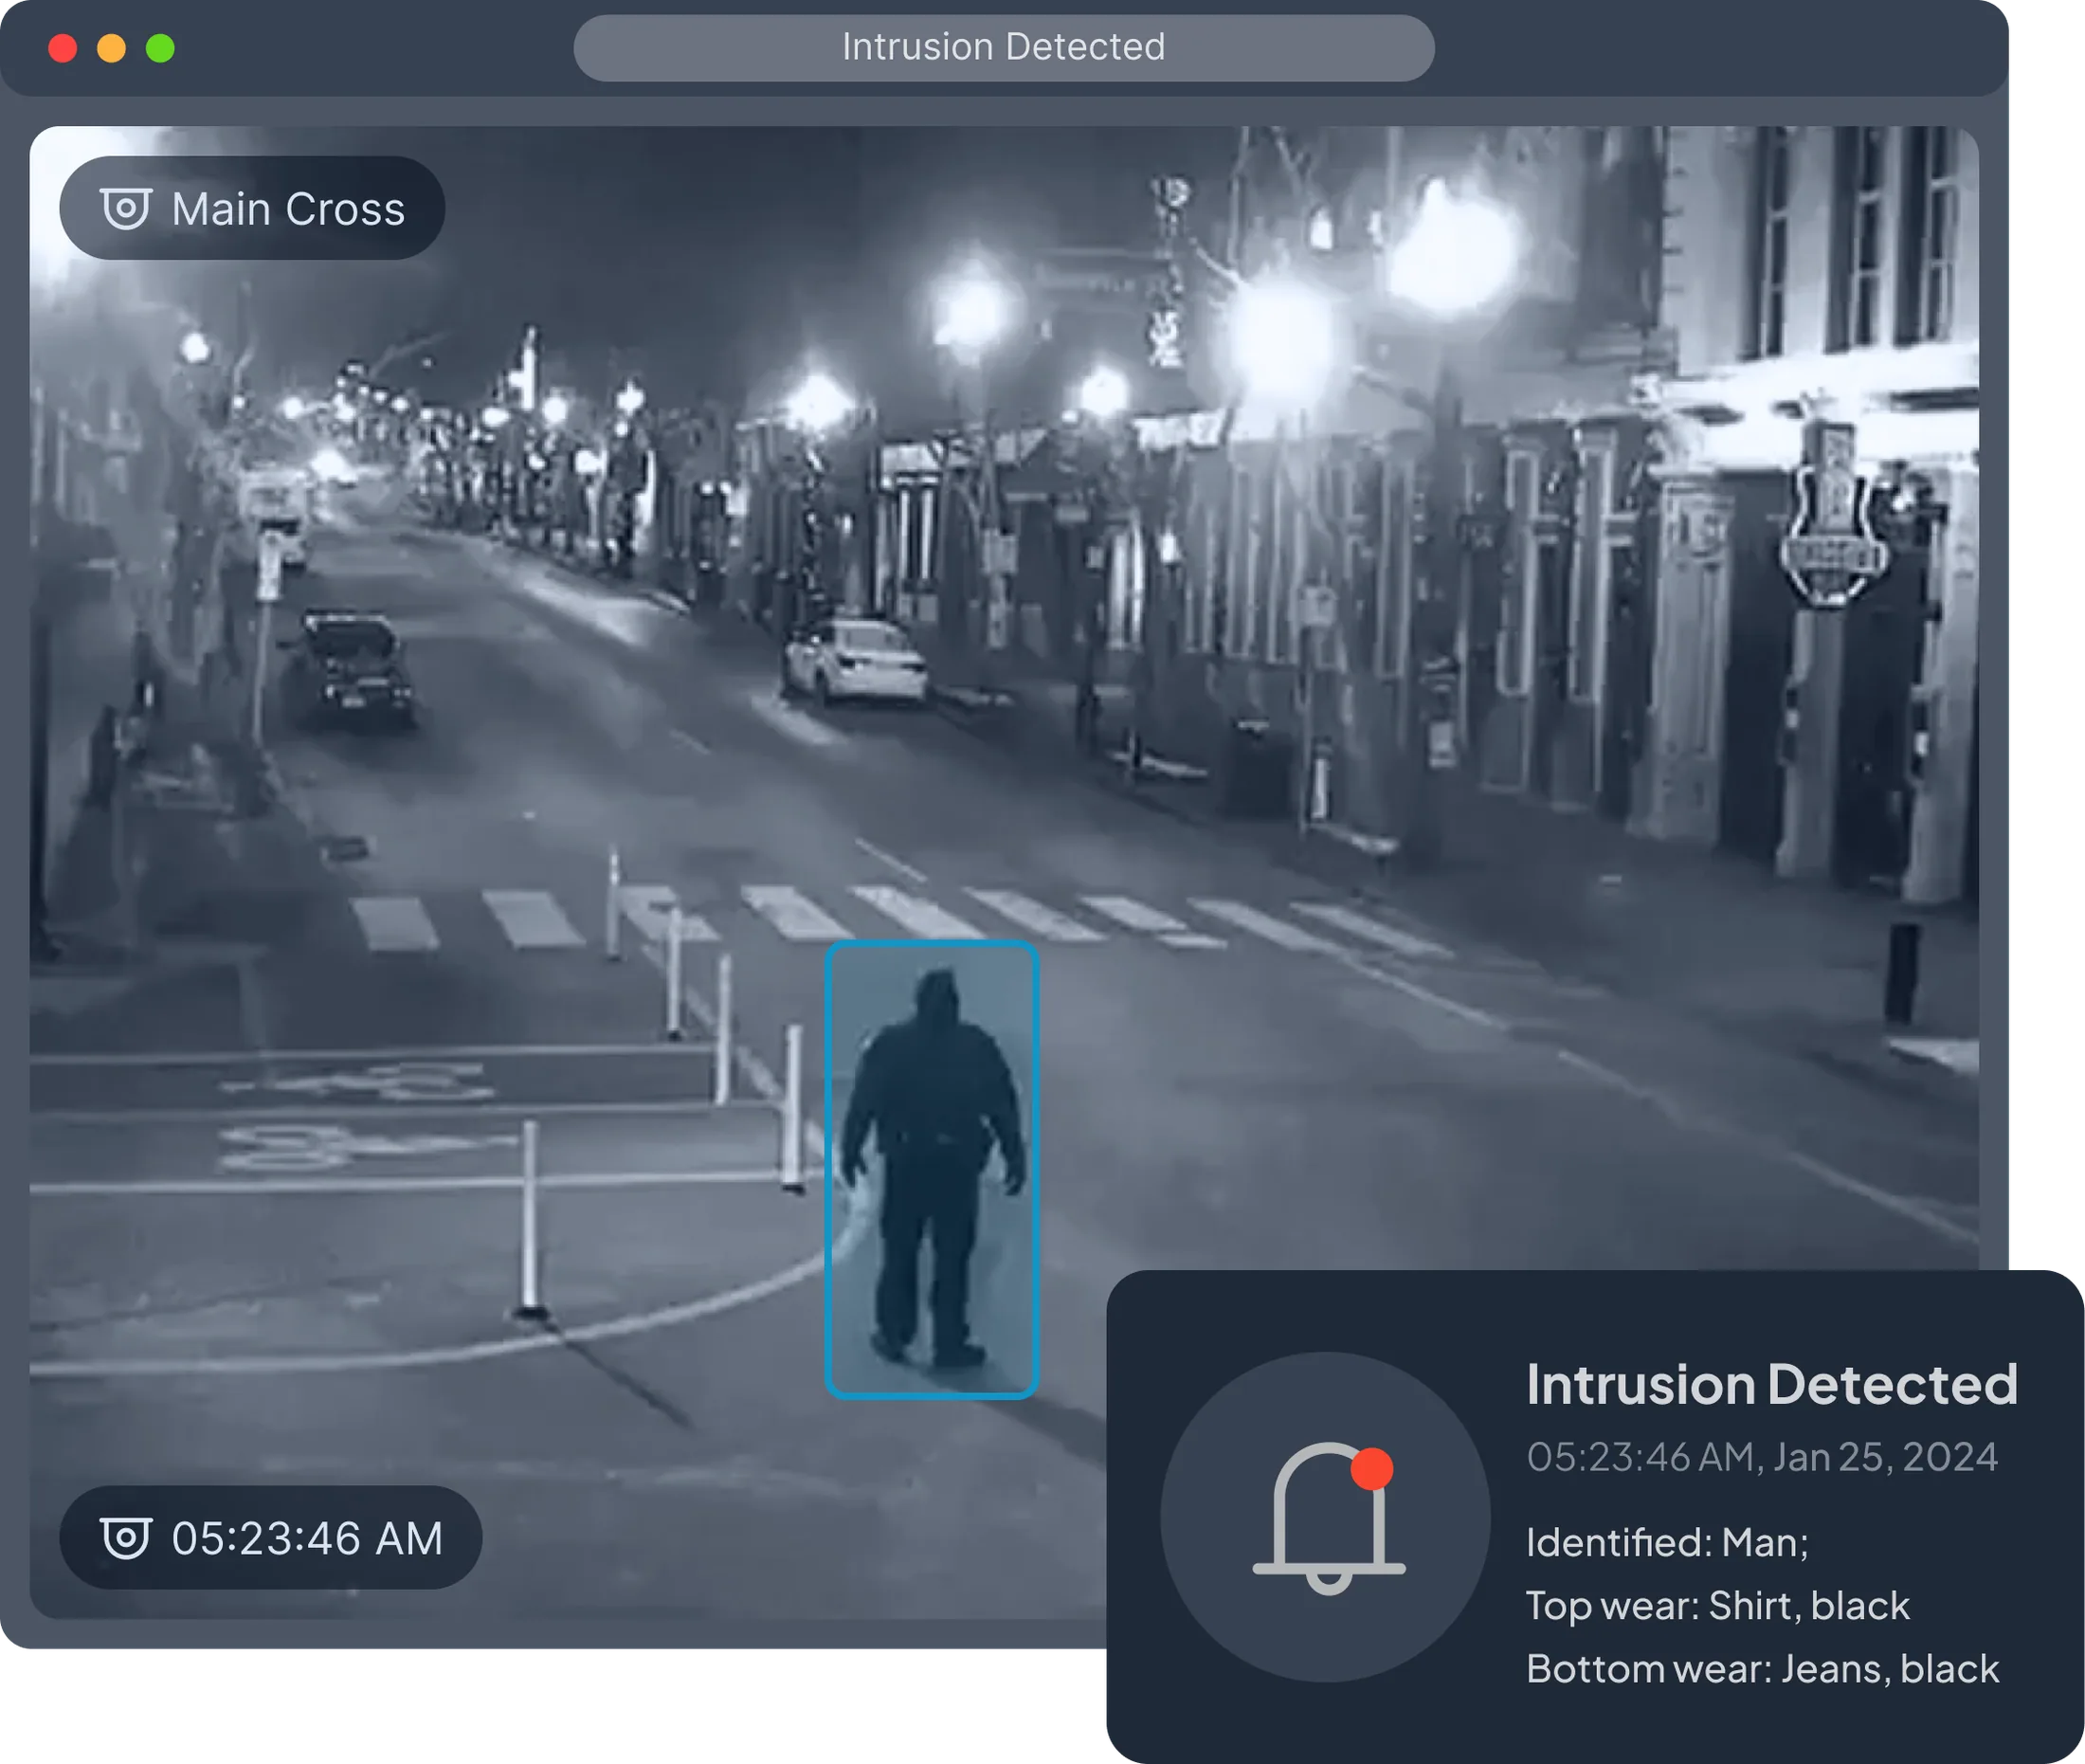Viewport: 2085px width, 1764px height.
Task: Click the yellow minimize window button
Action: pos(111,48)
